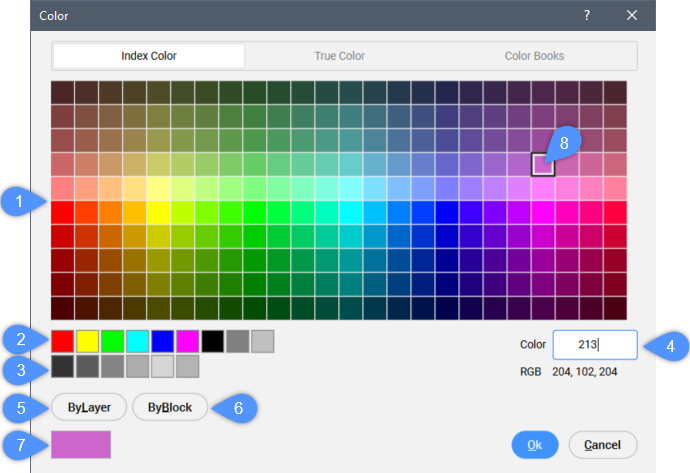Image resolution: width=690 pixels, height=473 pixels.
Task: Click the Color index input field
Action: [594, 345]
